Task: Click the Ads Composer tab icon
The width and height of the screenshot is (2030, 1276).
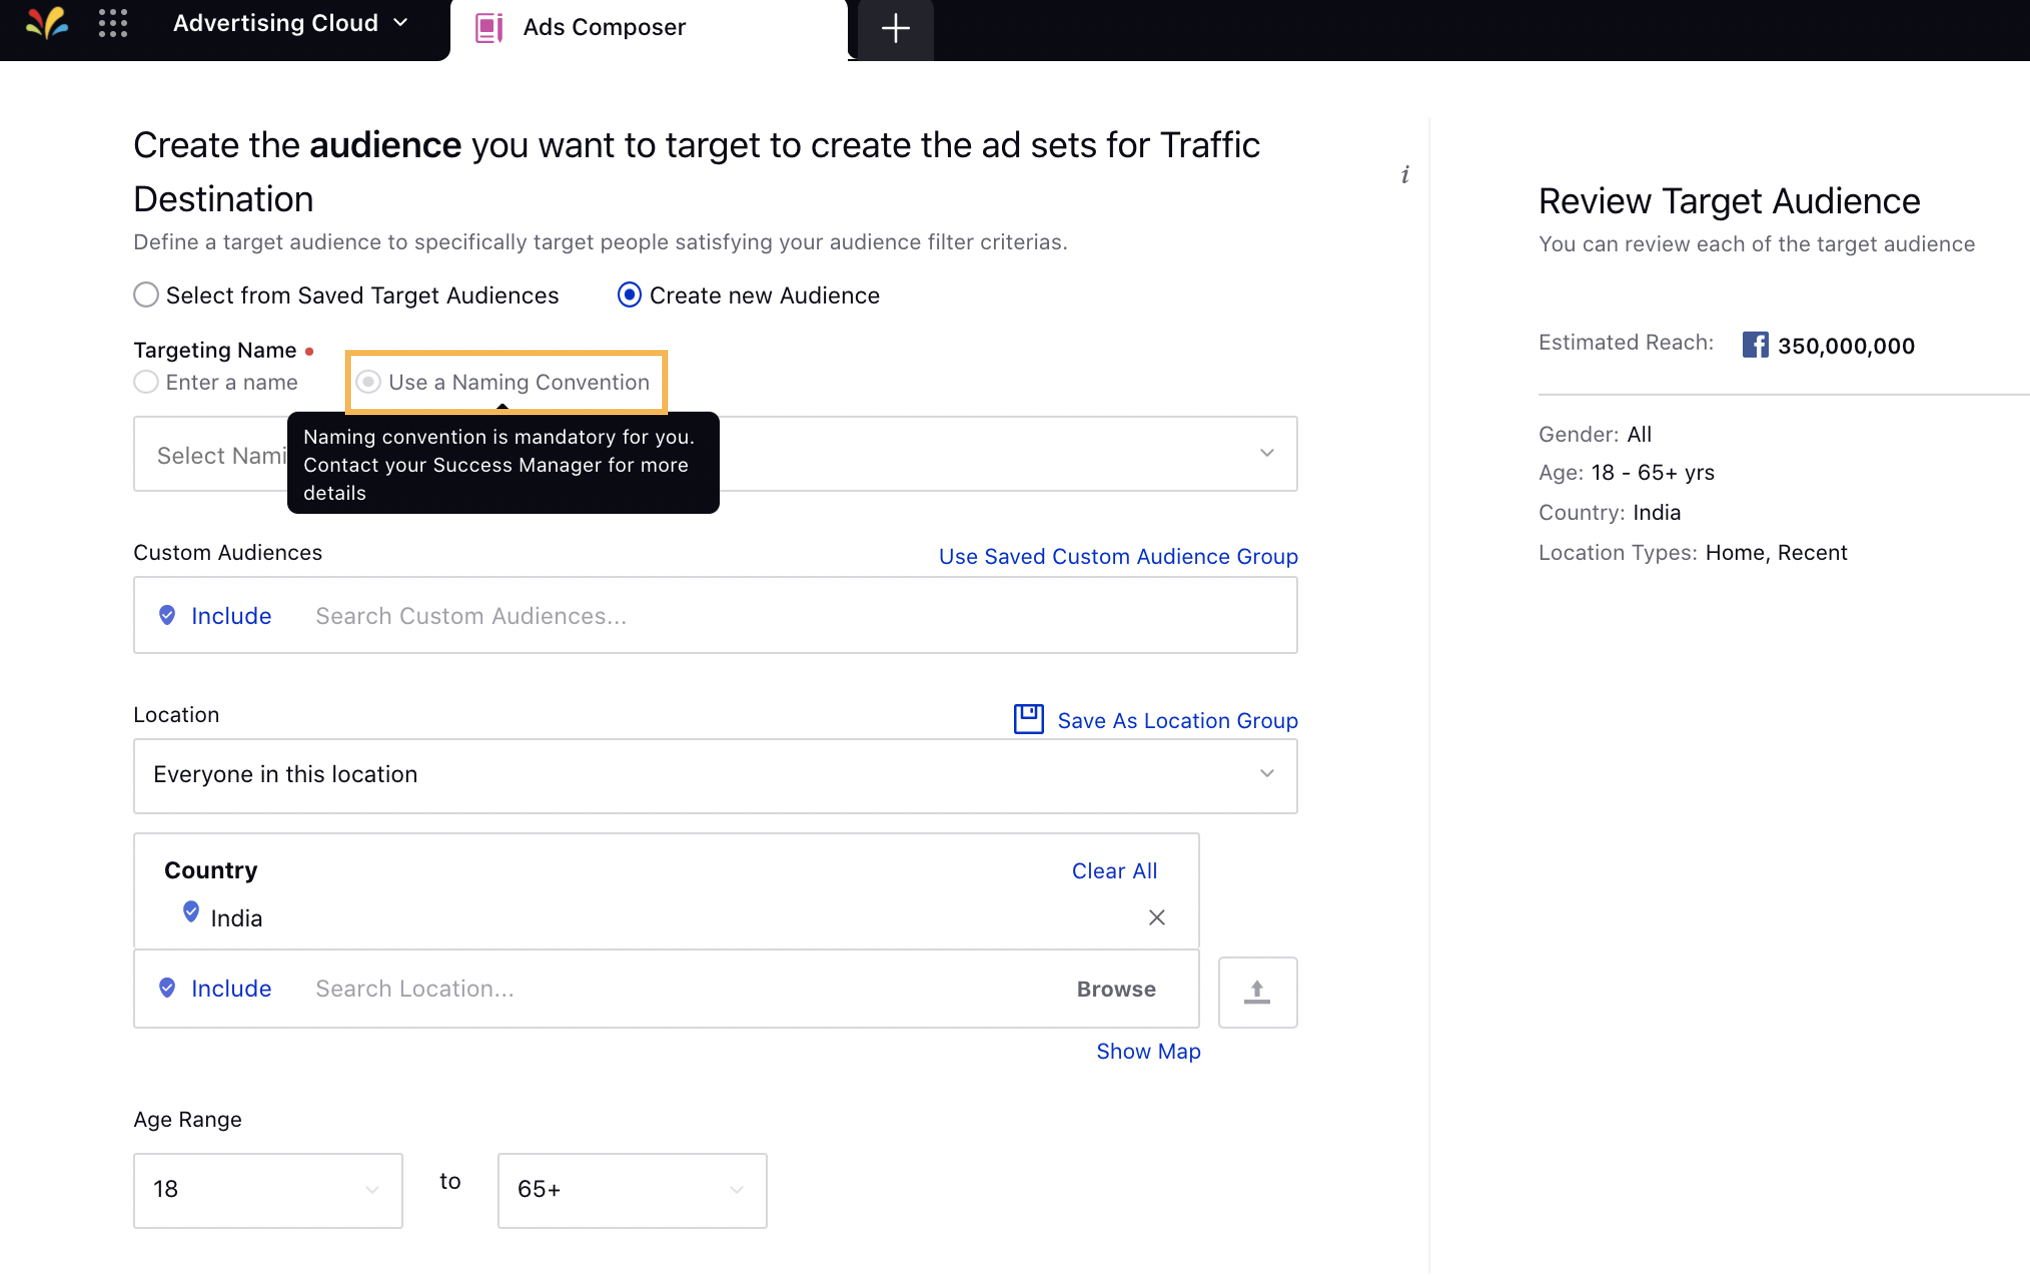Action: coord(492,26)
